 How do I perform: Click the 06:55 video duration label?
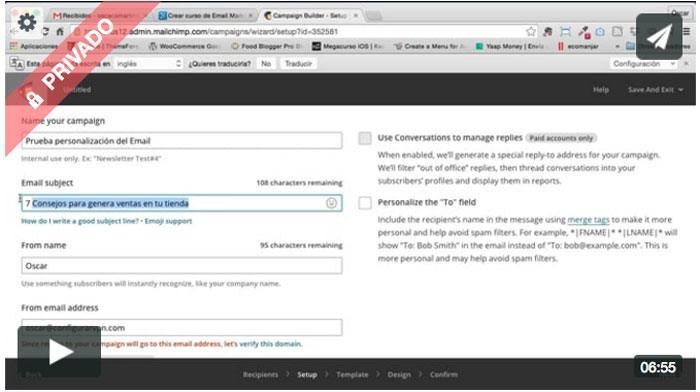pos(658,367)
